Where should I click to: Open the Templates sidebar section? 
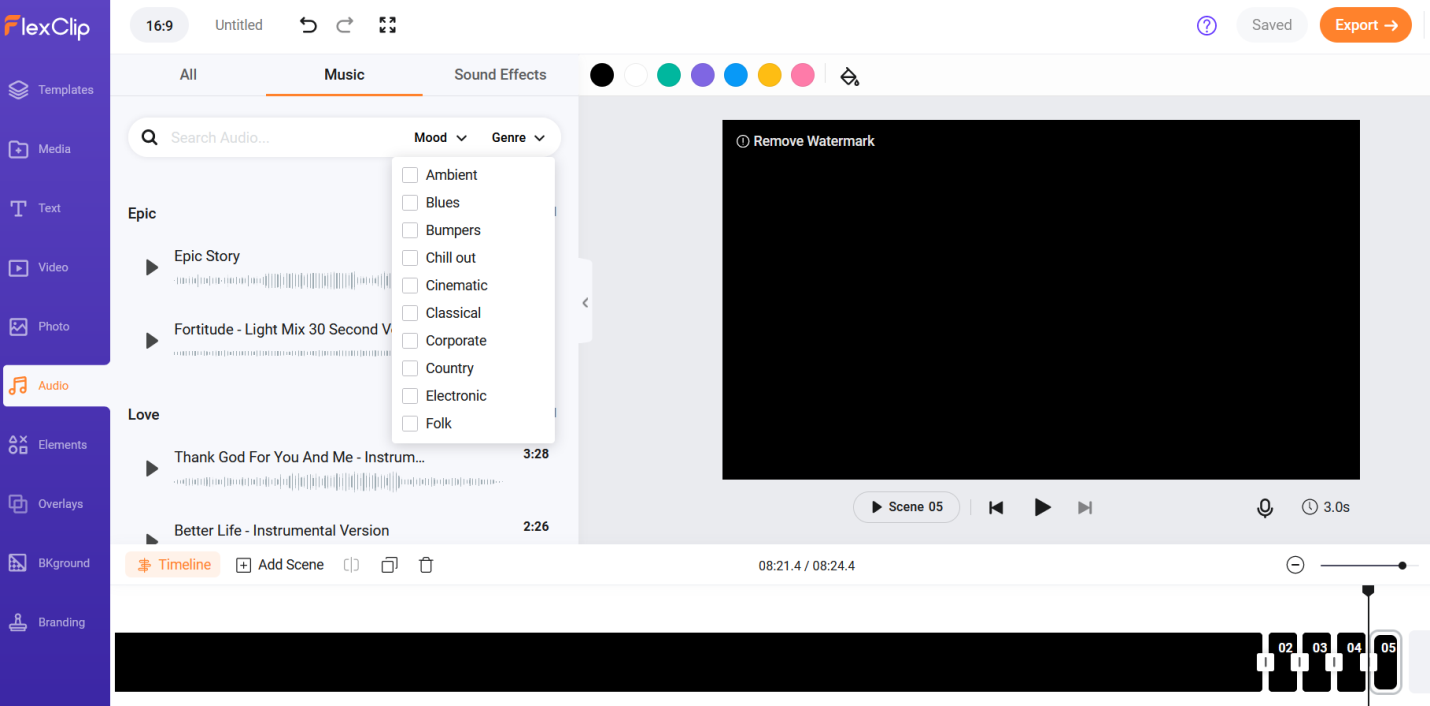[x=55, y=90]
